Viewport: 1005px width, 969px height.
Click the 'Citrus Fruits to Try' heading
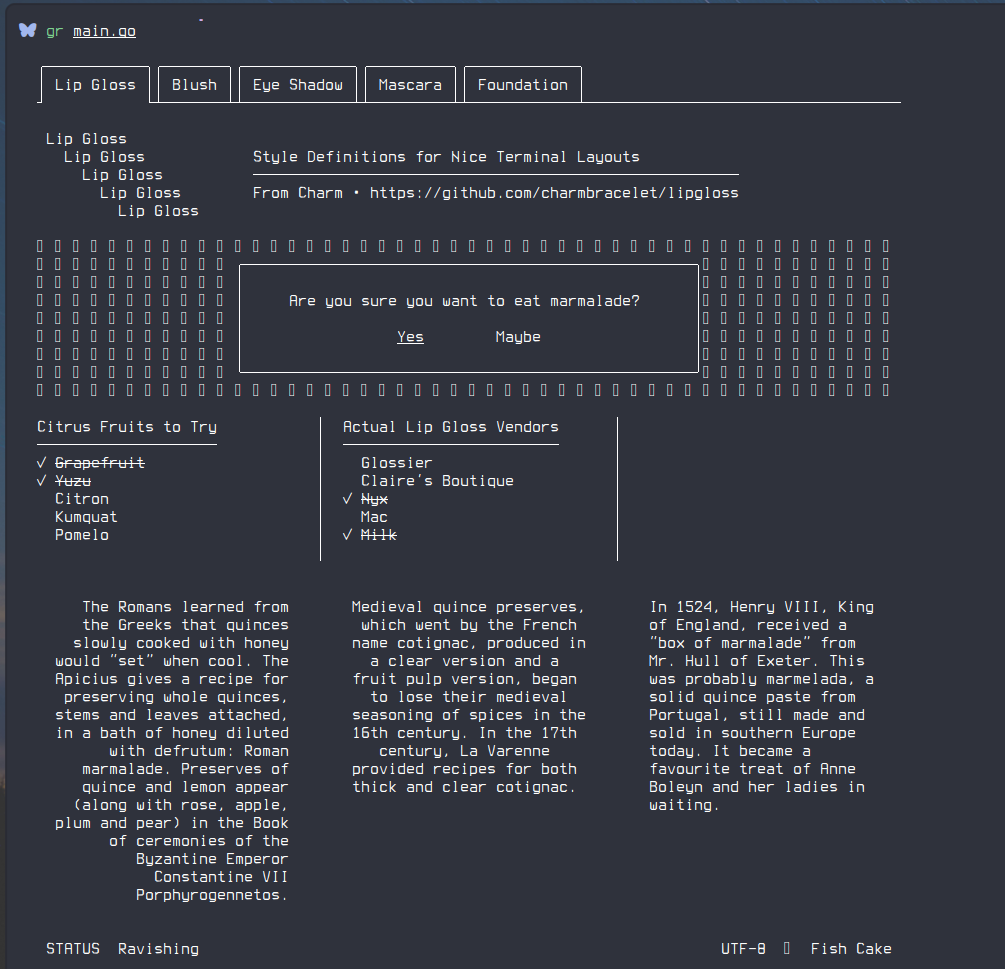click(x=127, y=427)
